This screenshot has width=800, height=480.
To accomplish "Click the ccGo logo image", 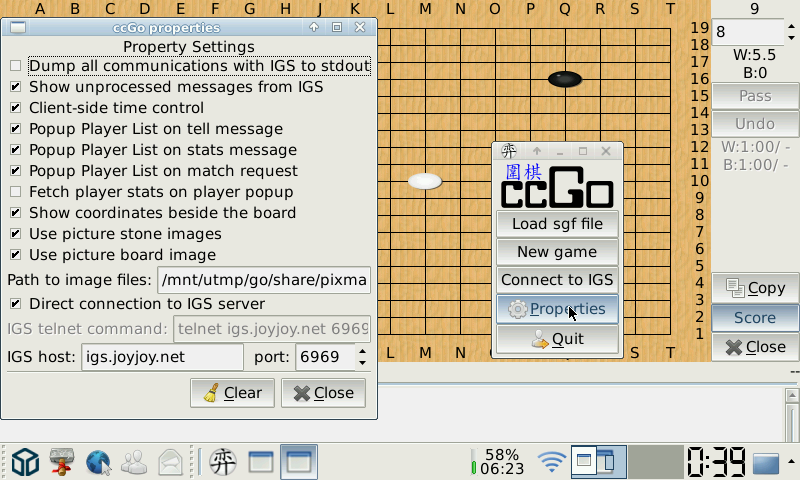I will coord(557,186).
